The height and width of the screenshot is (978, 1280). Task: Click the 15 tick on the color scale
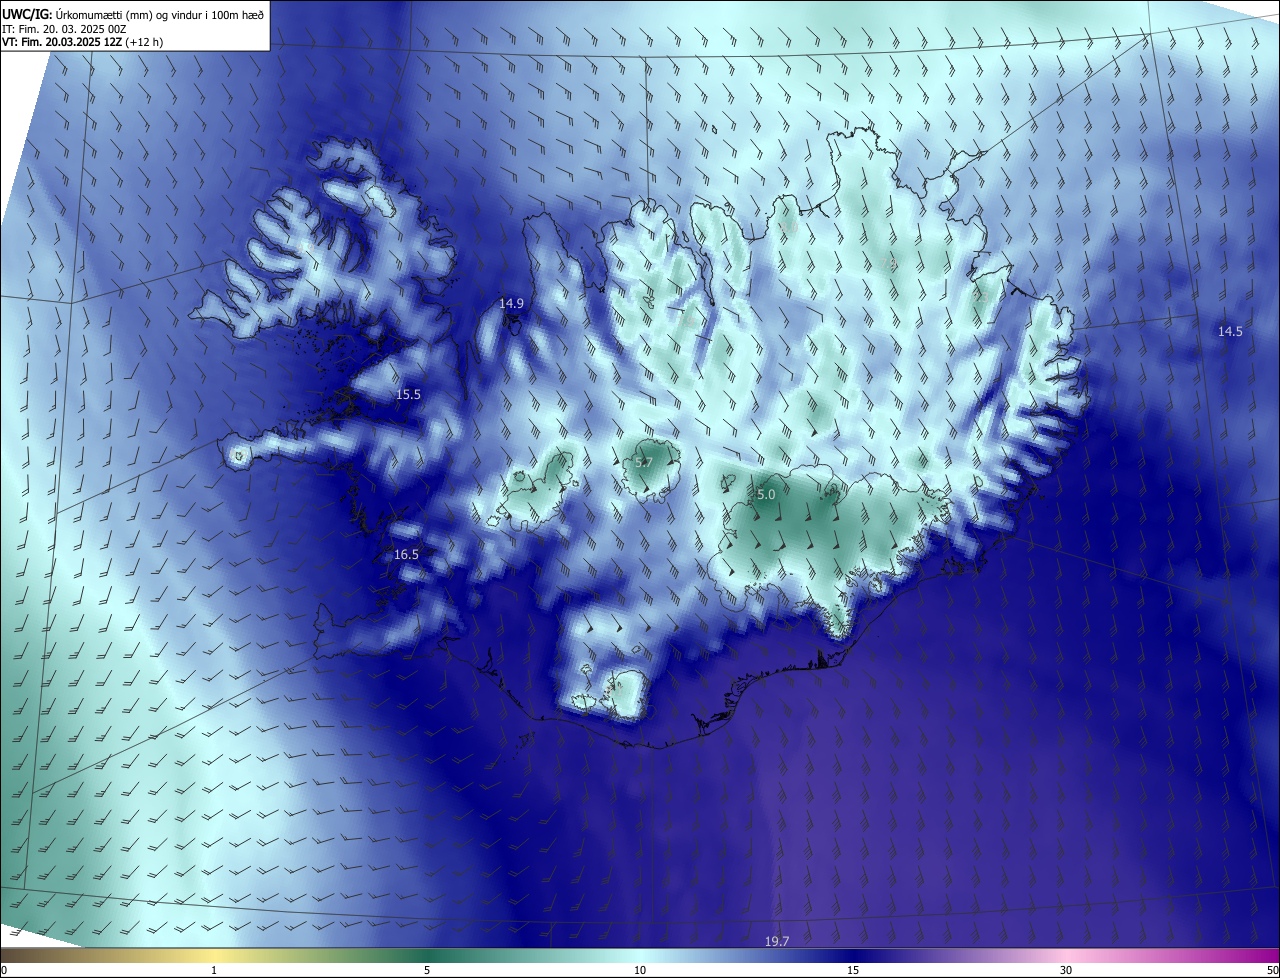click(853, 971)
